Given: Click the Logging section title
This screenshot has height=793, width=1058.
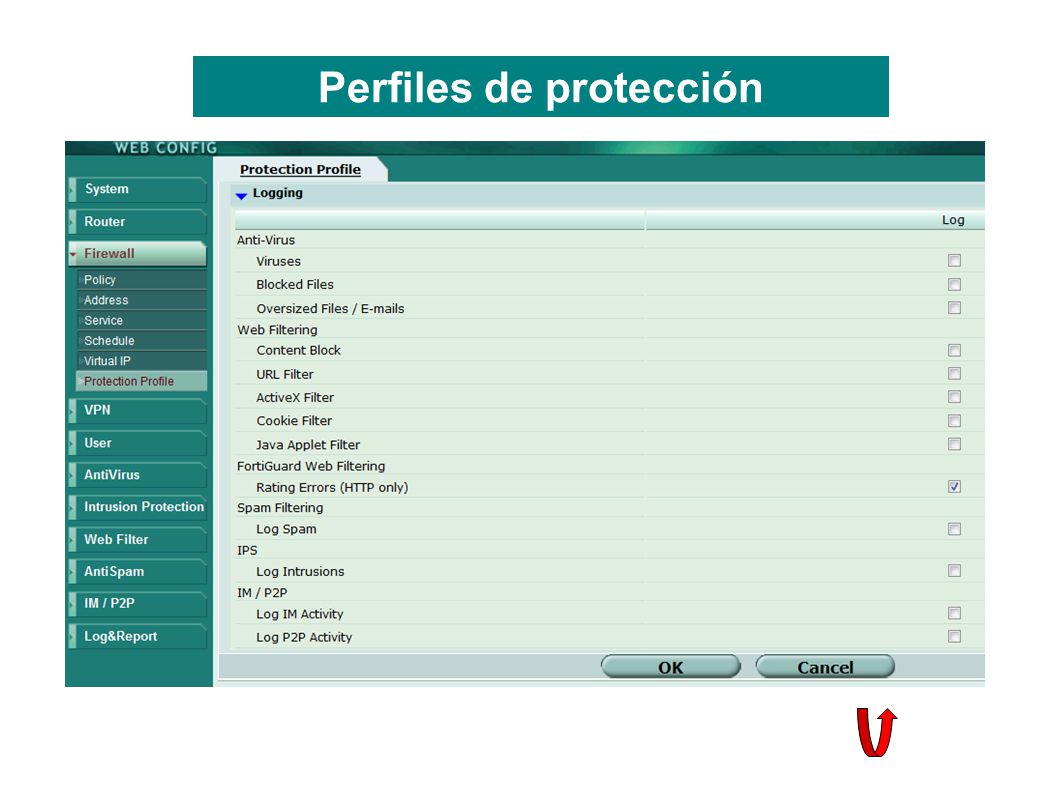Looking at the screenshot, I should click(277, 193).
